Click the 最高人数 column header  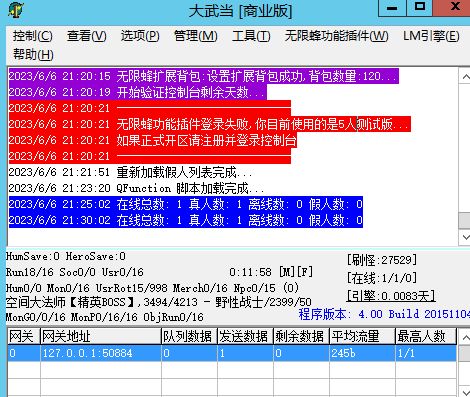pyautogui.click(x=426, y=336)
